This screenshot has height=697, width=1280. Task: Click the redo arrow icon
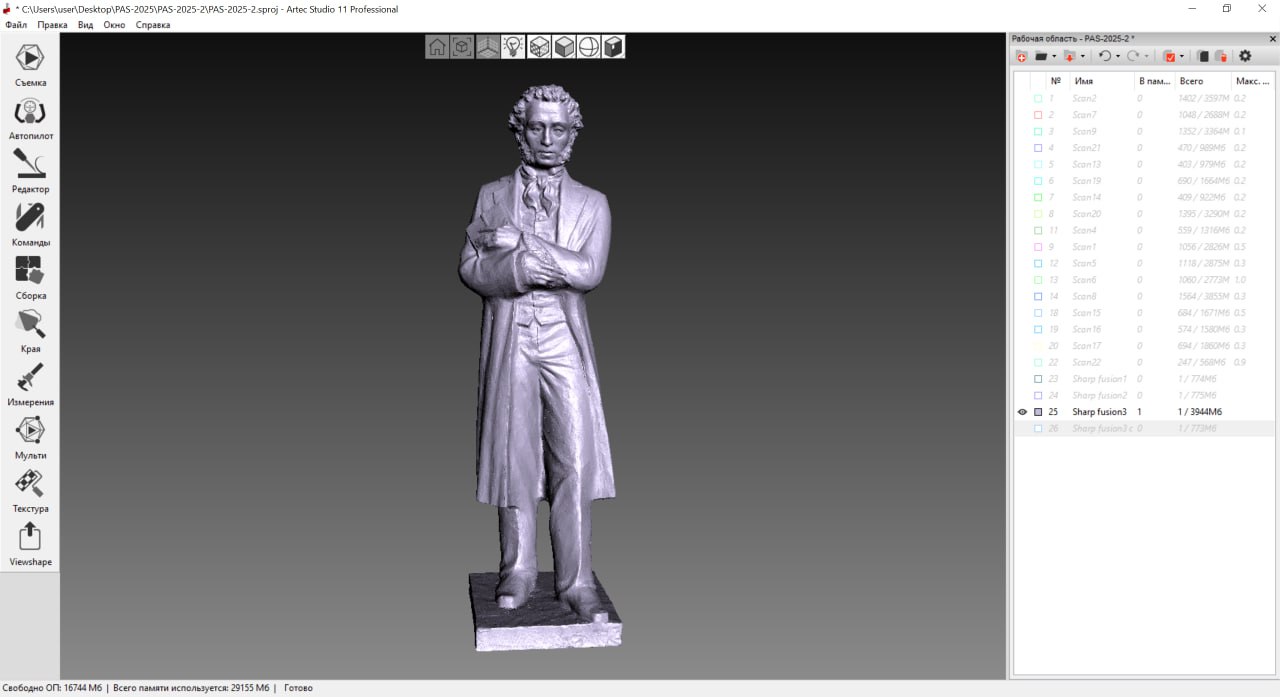pos(1133,57)
